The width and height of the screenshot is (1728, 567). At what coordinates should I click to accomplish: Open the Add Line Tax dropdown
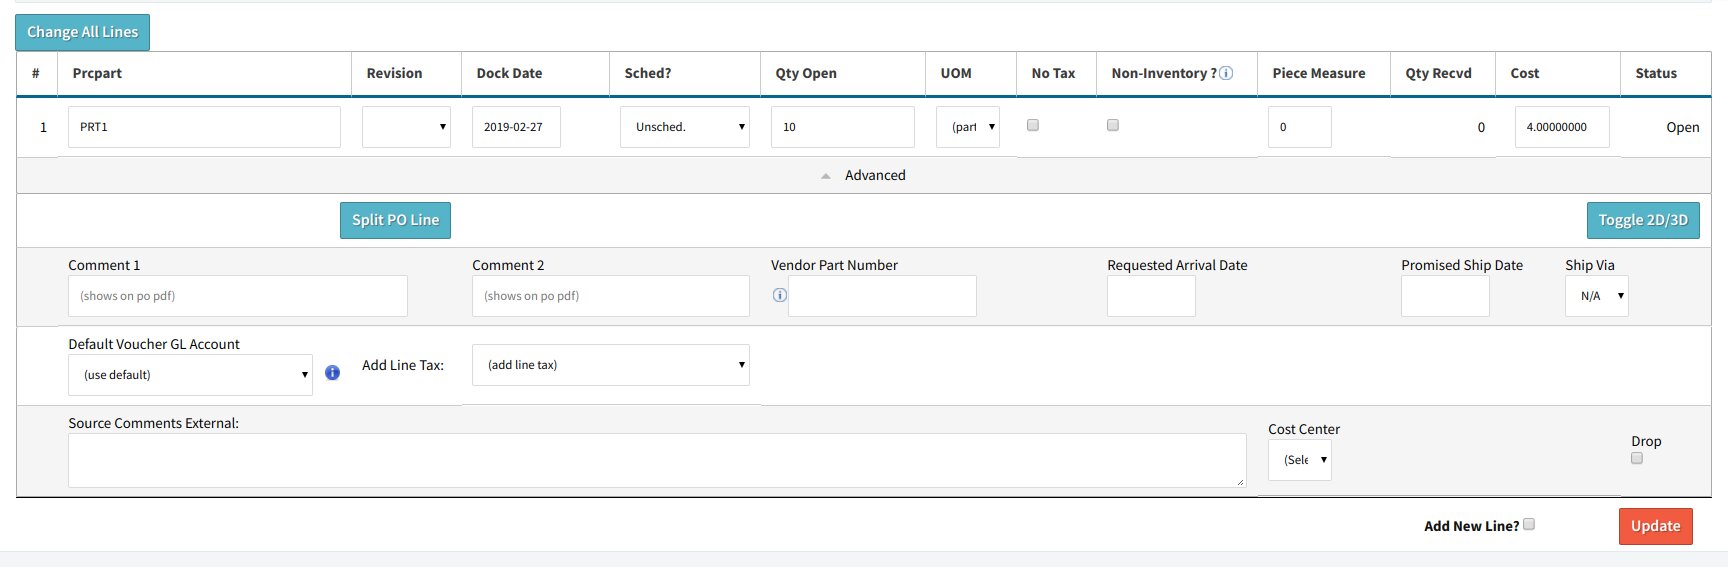(611, 365)
